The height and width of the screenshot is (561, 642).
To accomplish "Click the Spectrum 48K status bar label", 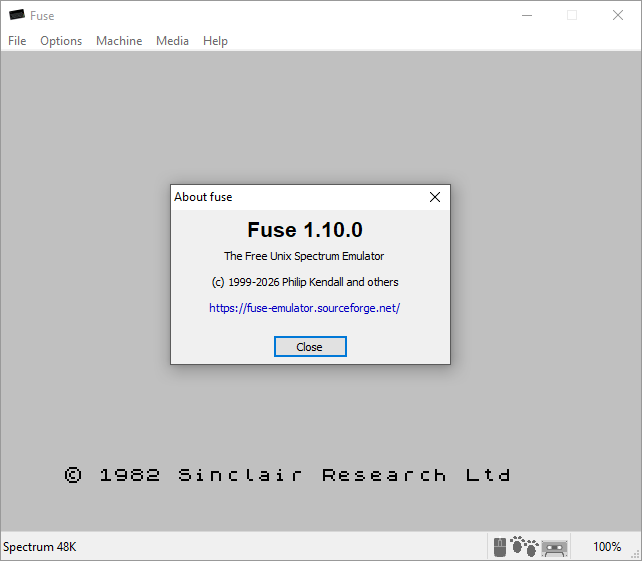I will [40, 547].
